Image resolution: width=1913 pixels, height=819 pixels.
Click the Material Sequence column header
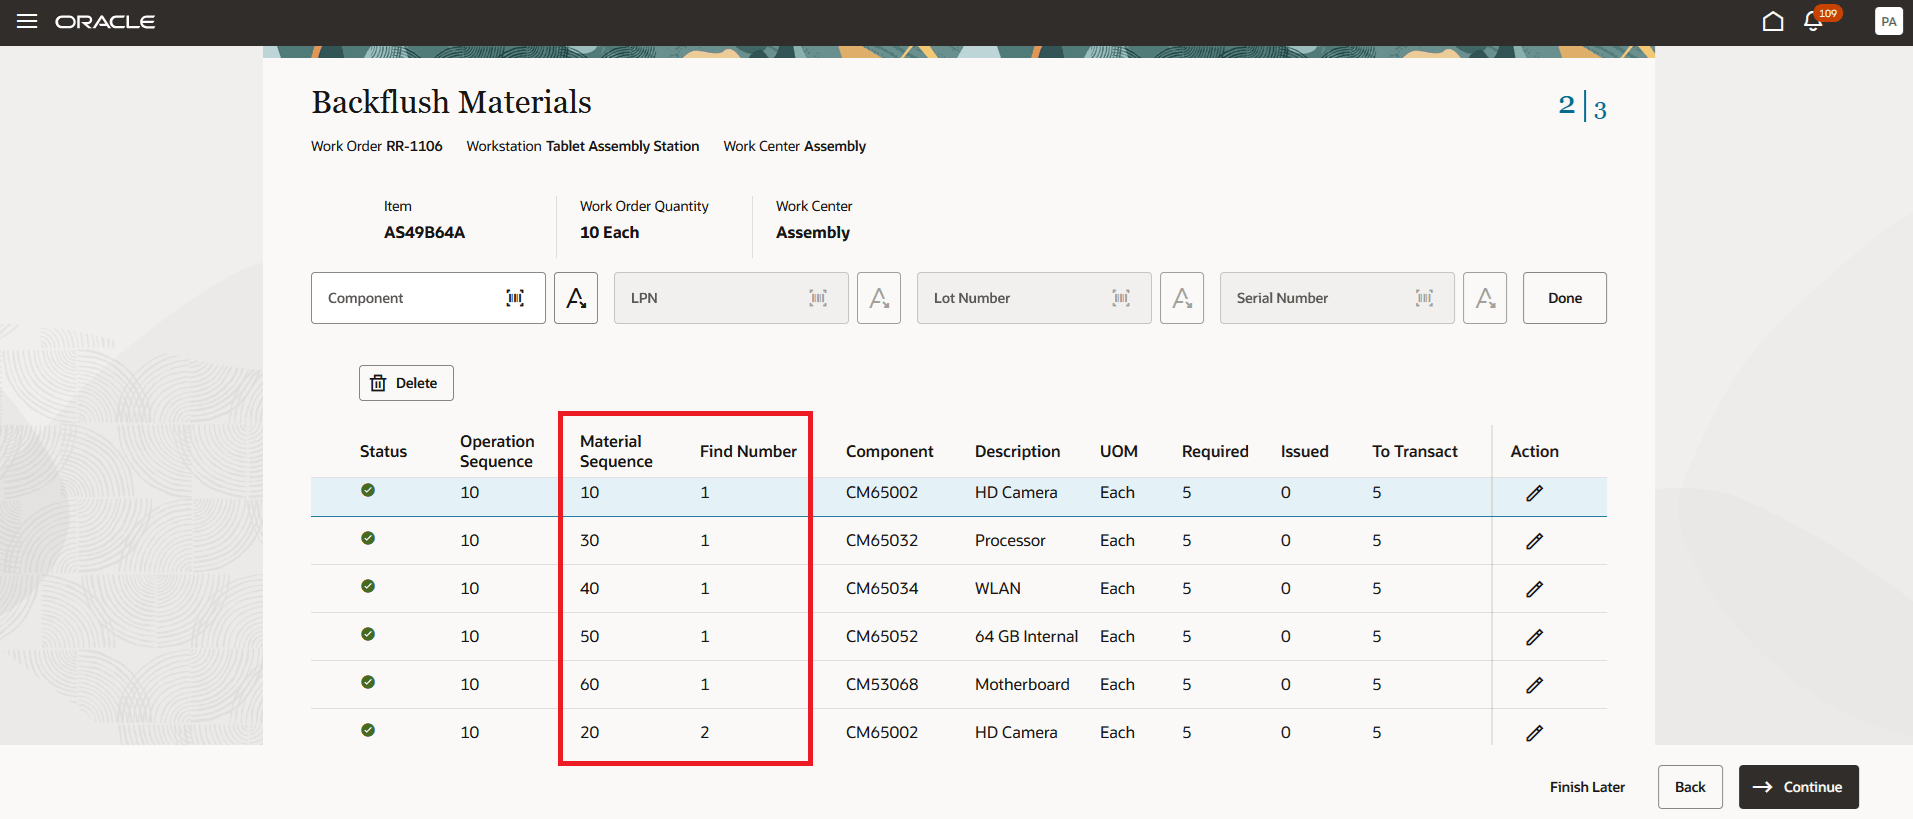616,451
